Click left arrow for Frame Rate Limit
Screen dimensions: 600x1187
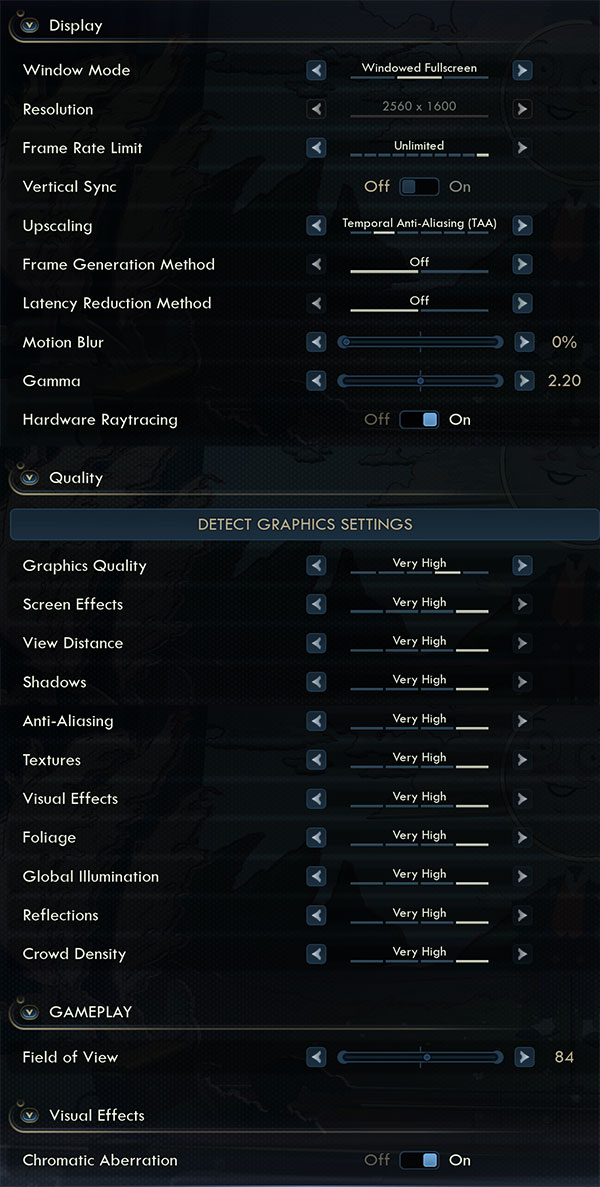[x=317, y=148]
